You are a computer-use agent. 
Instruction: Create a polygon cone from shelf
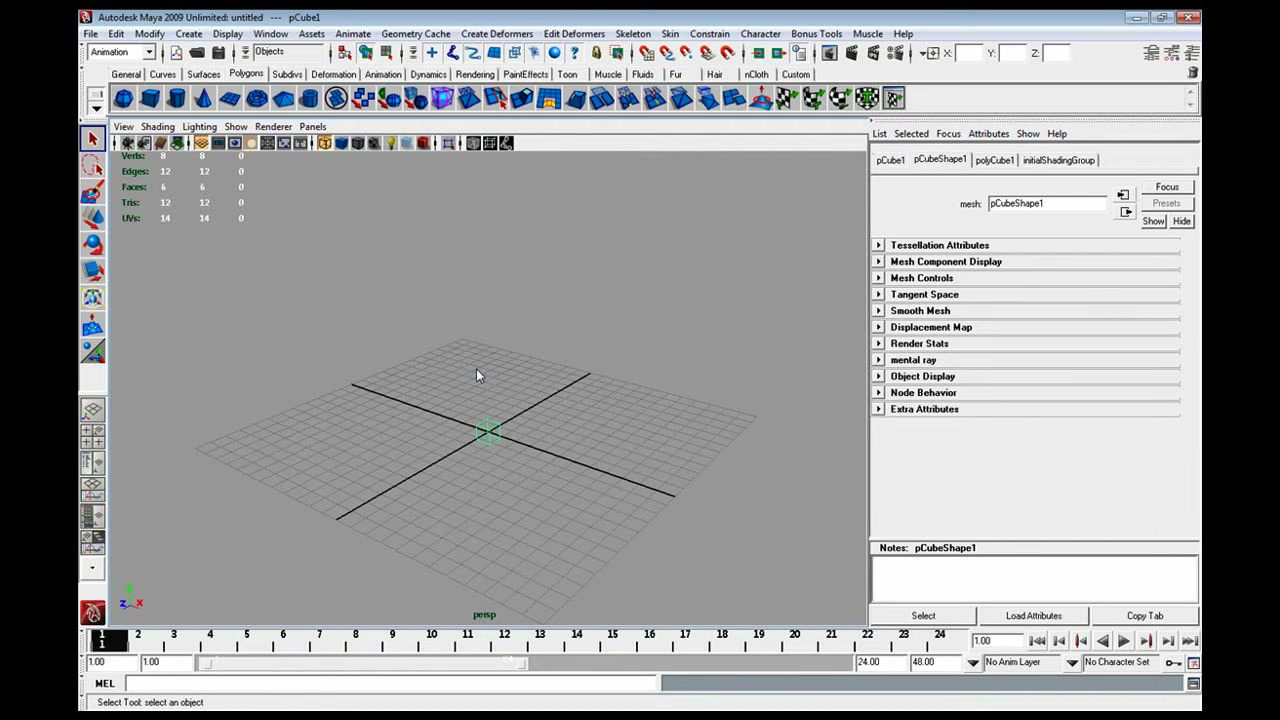tap(203, 98)
